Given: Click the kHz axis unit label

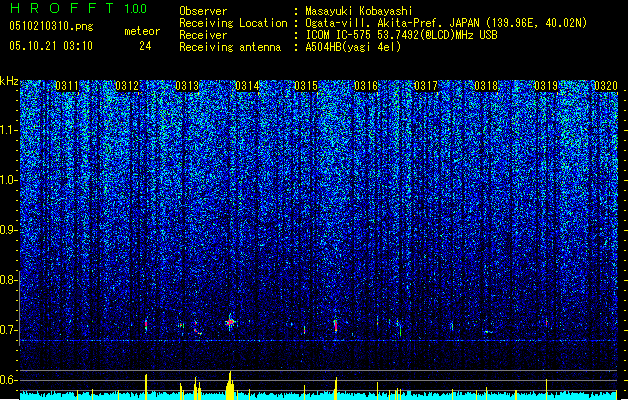Looking at the screenshot, I should pyautogui.click(x=9, y=81).
